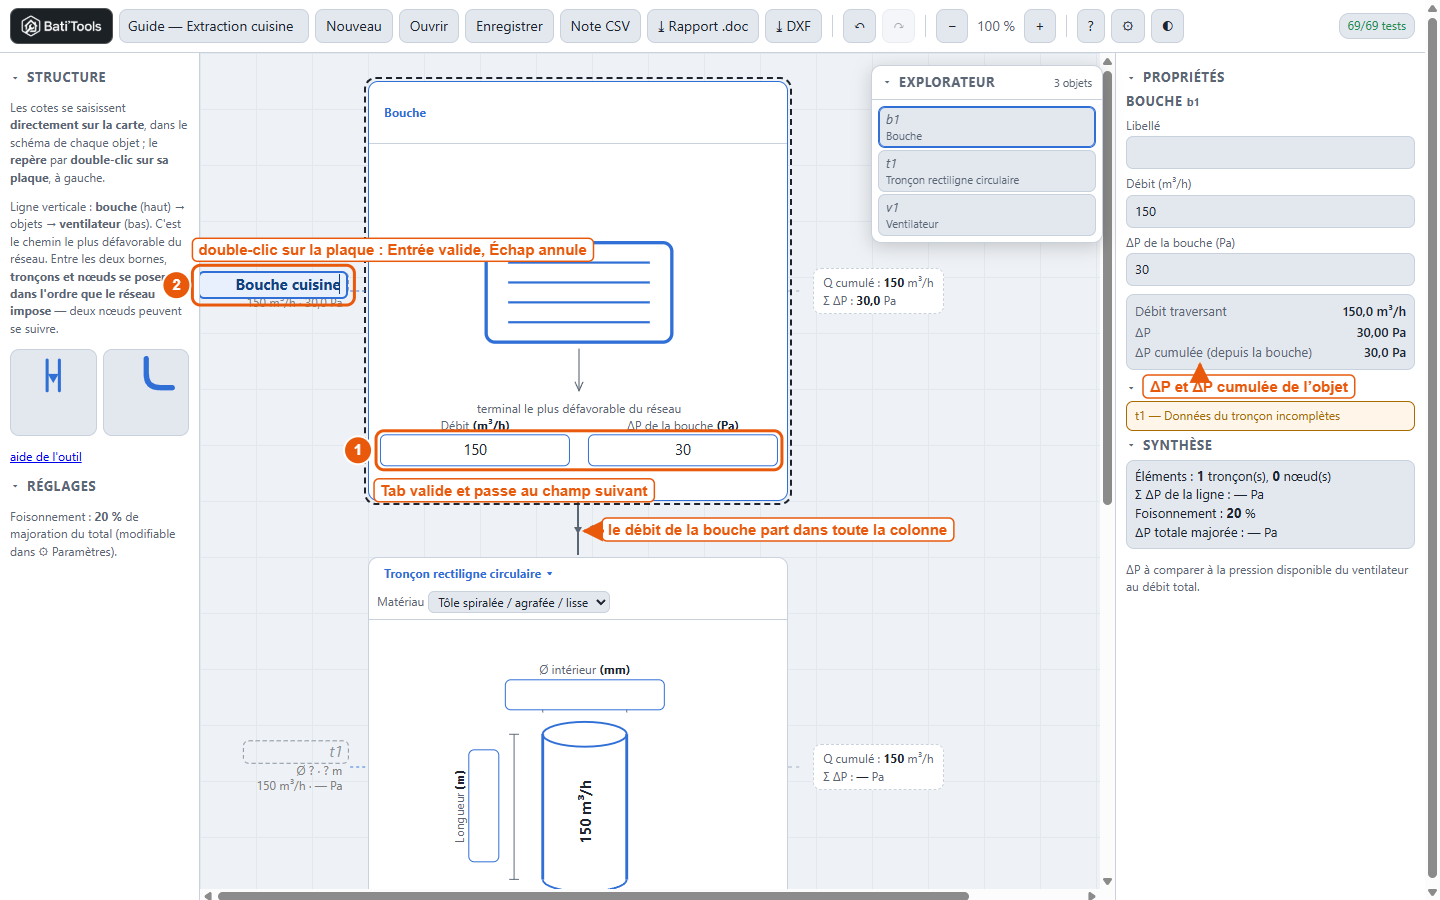Toggle dark mode contrast icon
This screenshot has height=900, width=1440.
pyautogui.click(x=1167, y=26)
